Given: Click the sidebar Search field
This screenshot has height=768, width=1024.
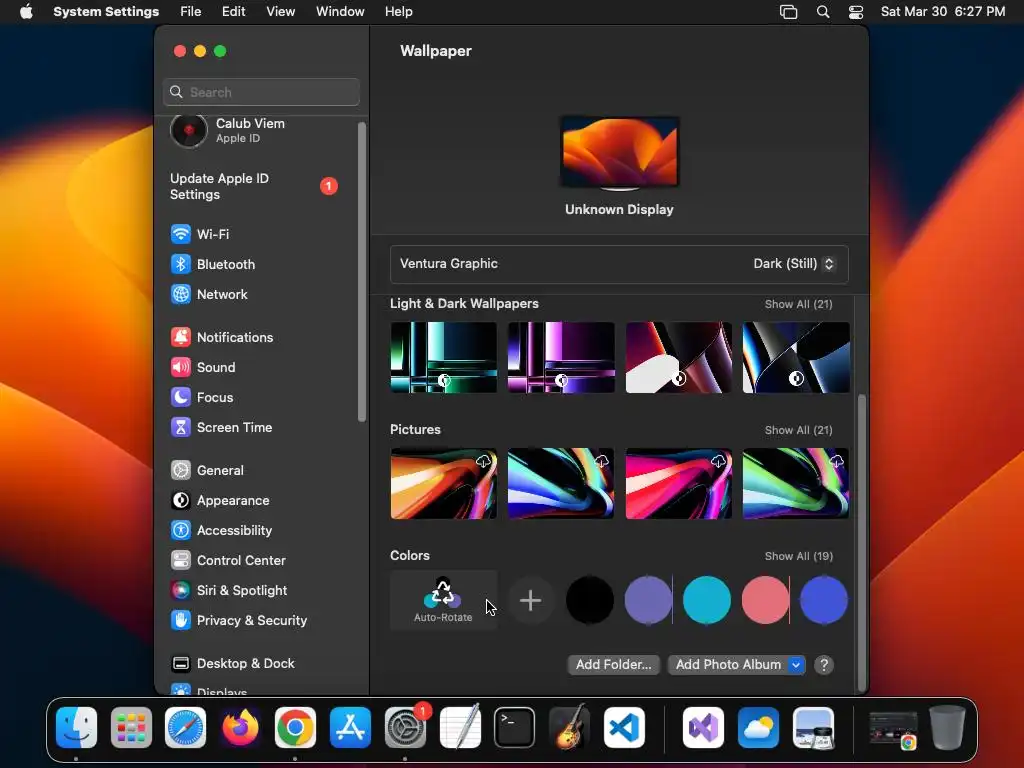Looking at the screenshot, I should (x=261, y=92).
